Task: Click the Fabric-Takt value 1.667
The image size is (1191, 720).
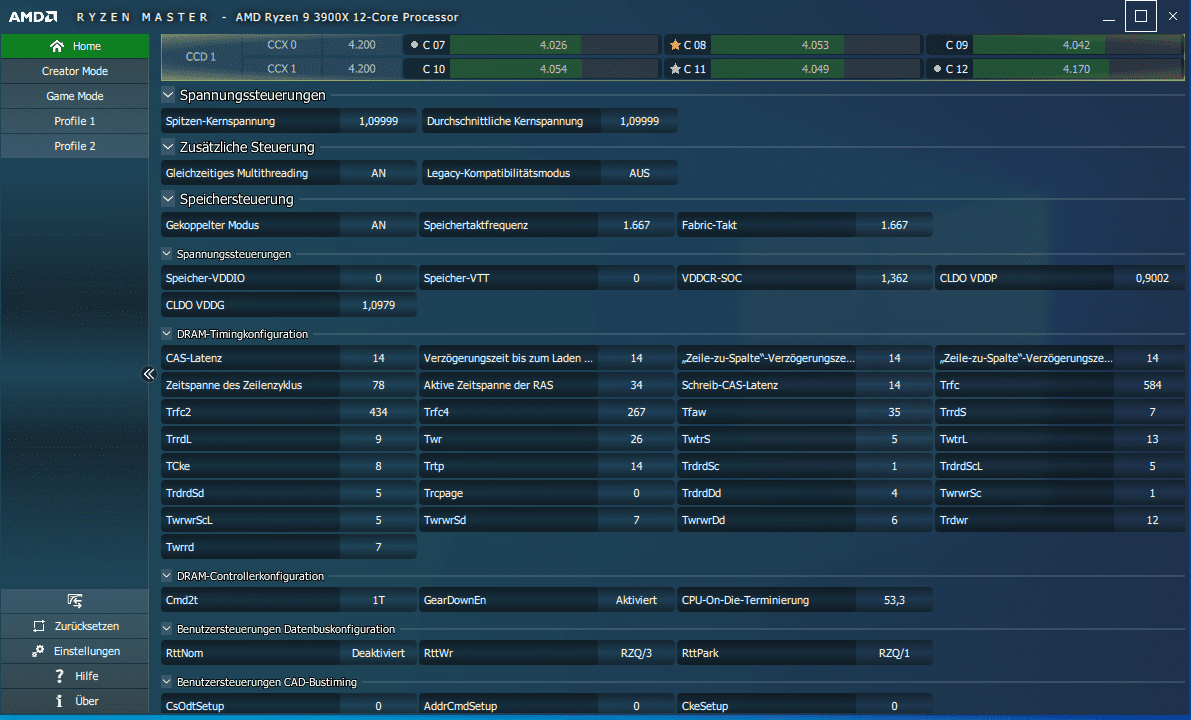Action: pyautogui.click(x=894, y=225)
